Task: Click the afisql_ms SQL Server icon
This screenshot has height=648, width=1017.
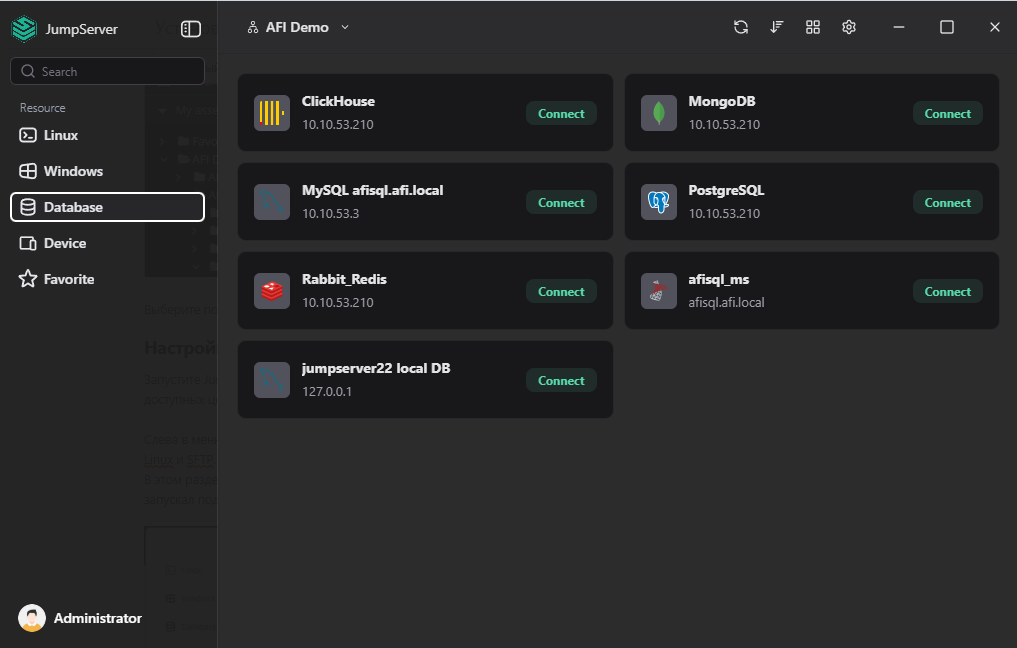Action: coord(659,291)
